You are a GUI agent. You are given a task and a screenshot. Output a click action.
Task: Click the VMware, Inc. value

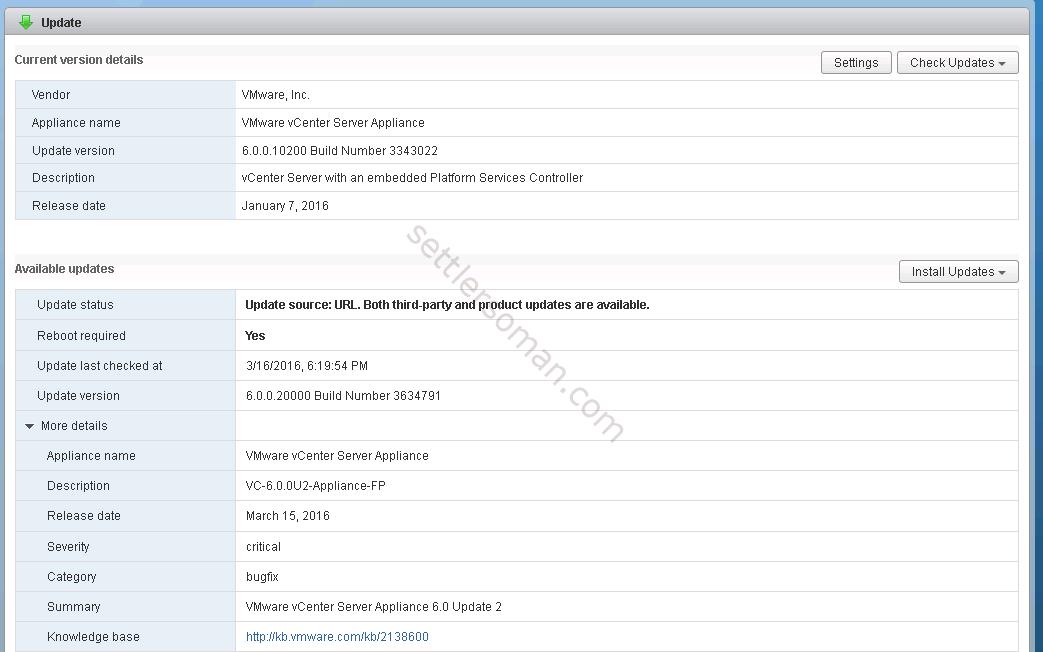pos(275,94)
